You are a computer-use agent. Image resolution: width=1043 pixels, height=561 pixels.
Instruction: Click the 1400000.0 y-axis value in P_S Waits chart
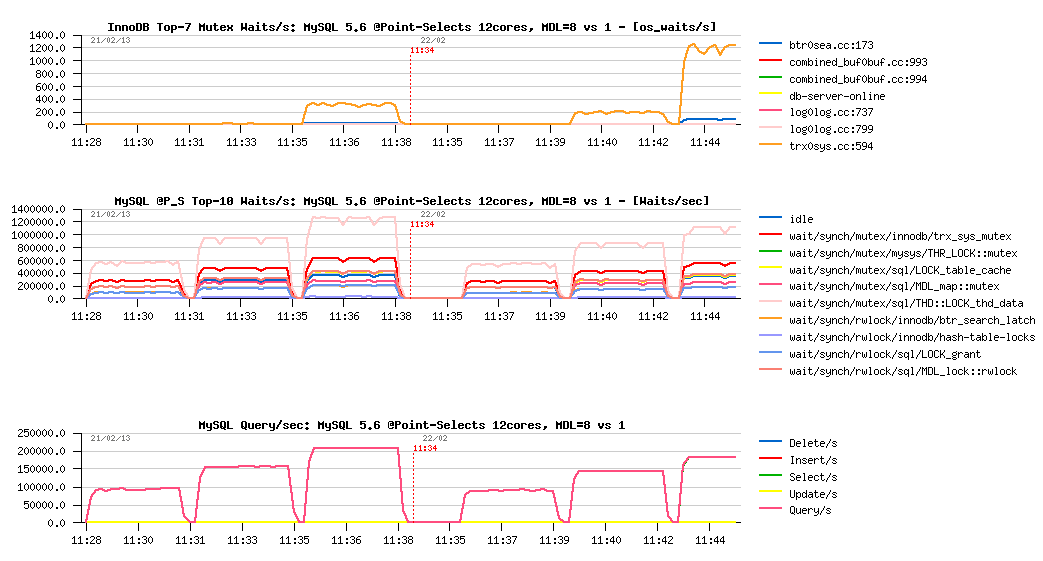pos(38,209)
